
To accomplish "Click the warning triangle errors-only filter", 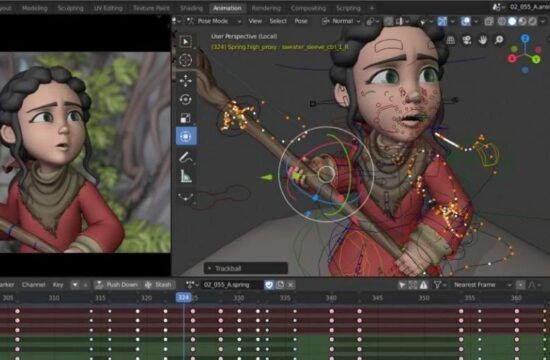I will coord(424,285).
